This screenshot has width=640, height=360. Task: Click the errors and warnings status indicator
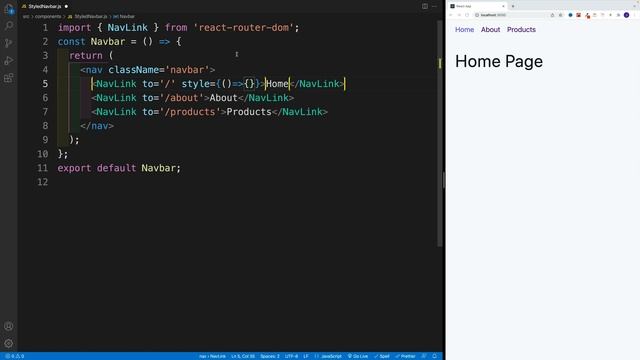pyautogui.click(x=15, y=356)
